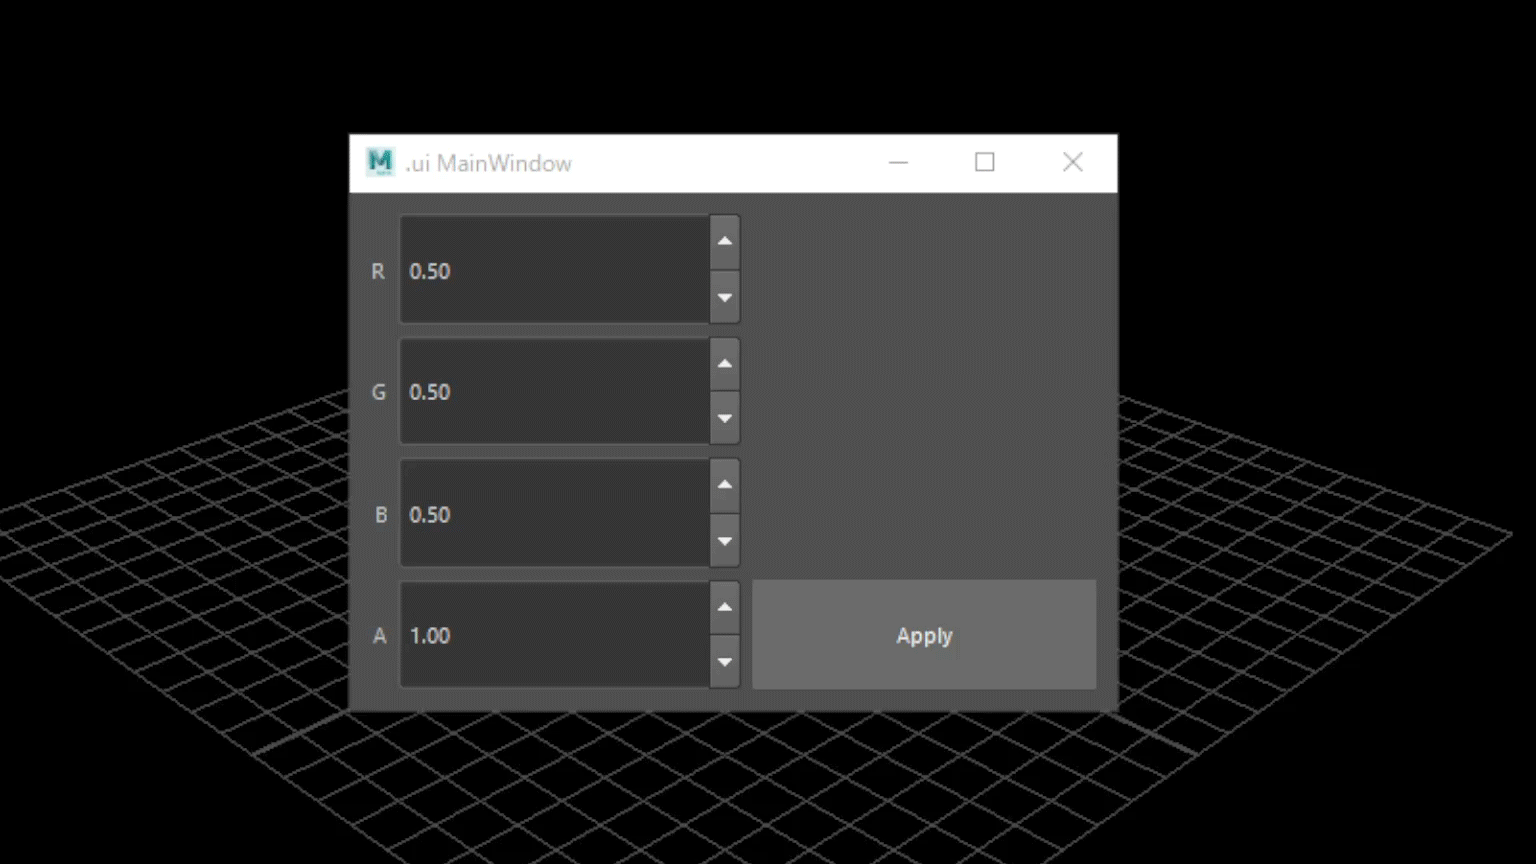This screenshot has height=864, width=1536.
Task: Maximize the .ui MainWindow
Action: tap(985, 162)
